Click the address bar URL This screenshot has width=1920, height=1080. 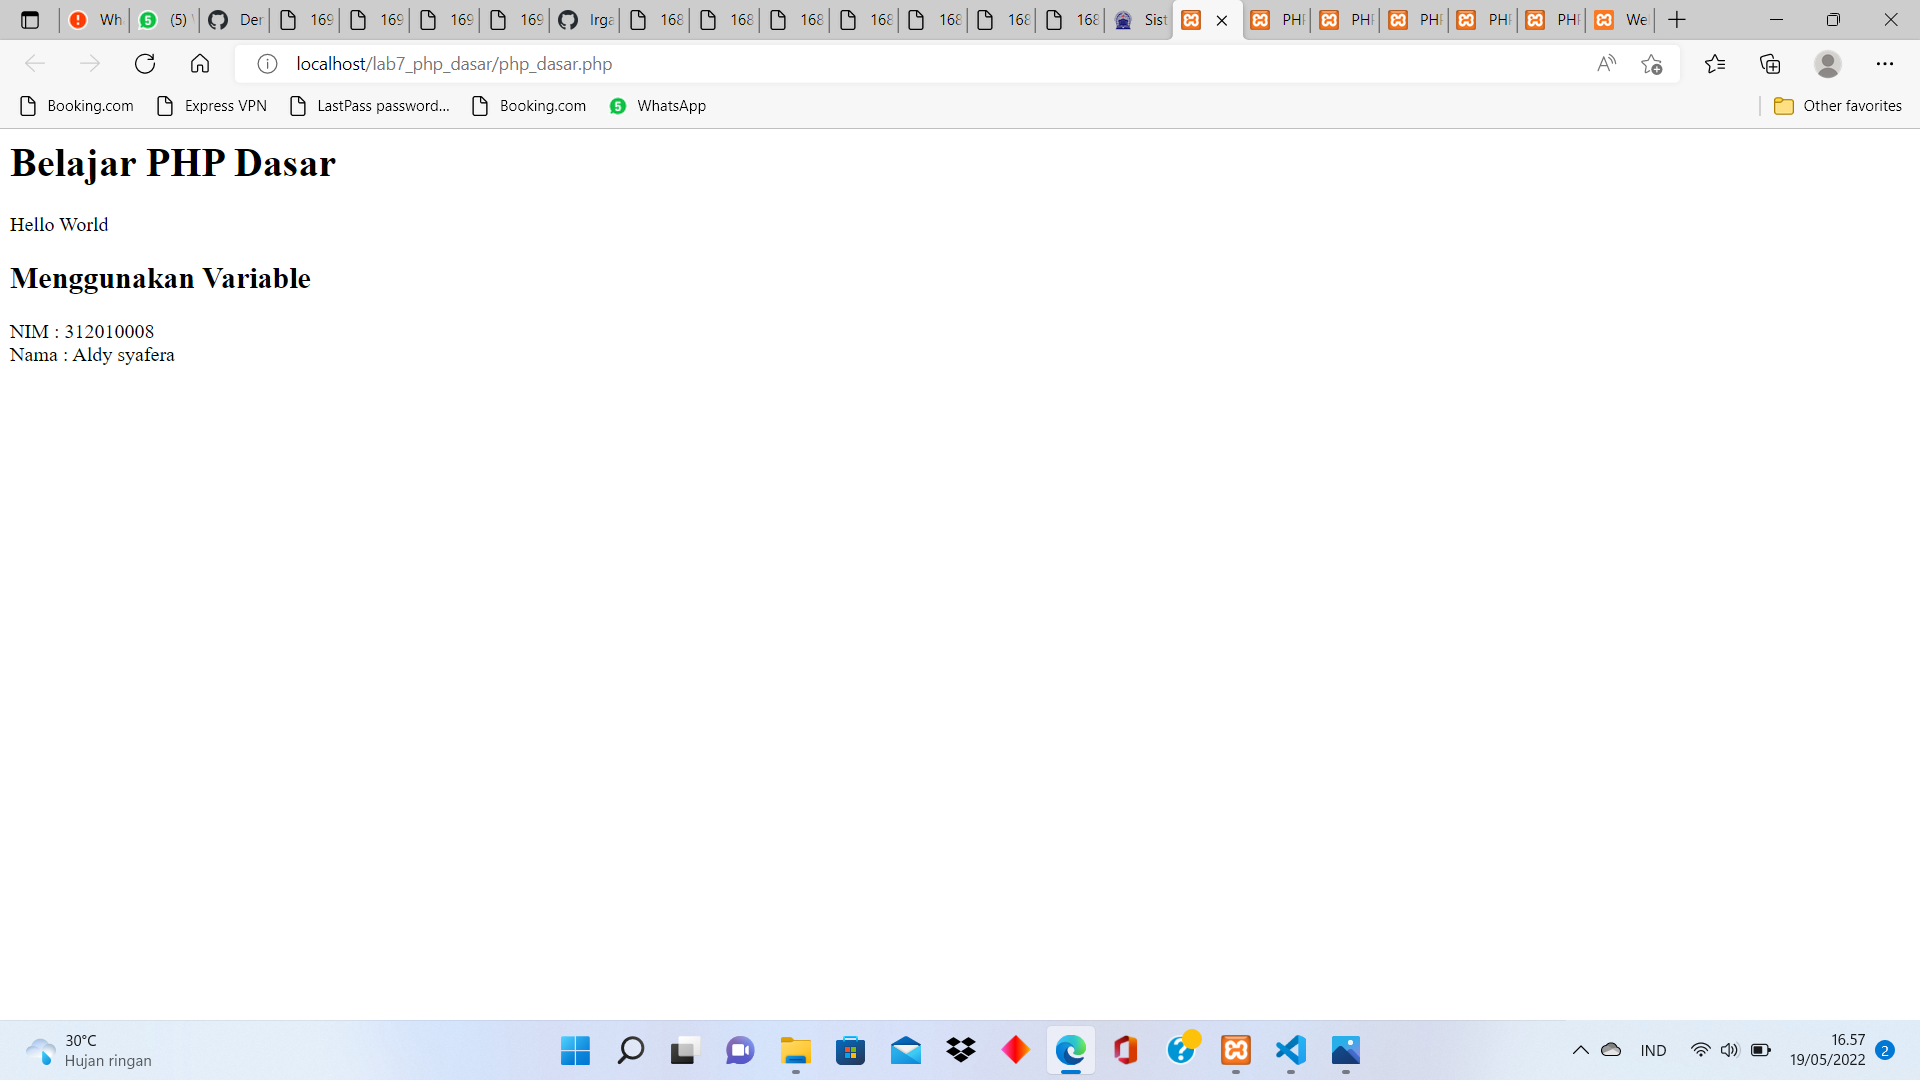click(454, 64)
